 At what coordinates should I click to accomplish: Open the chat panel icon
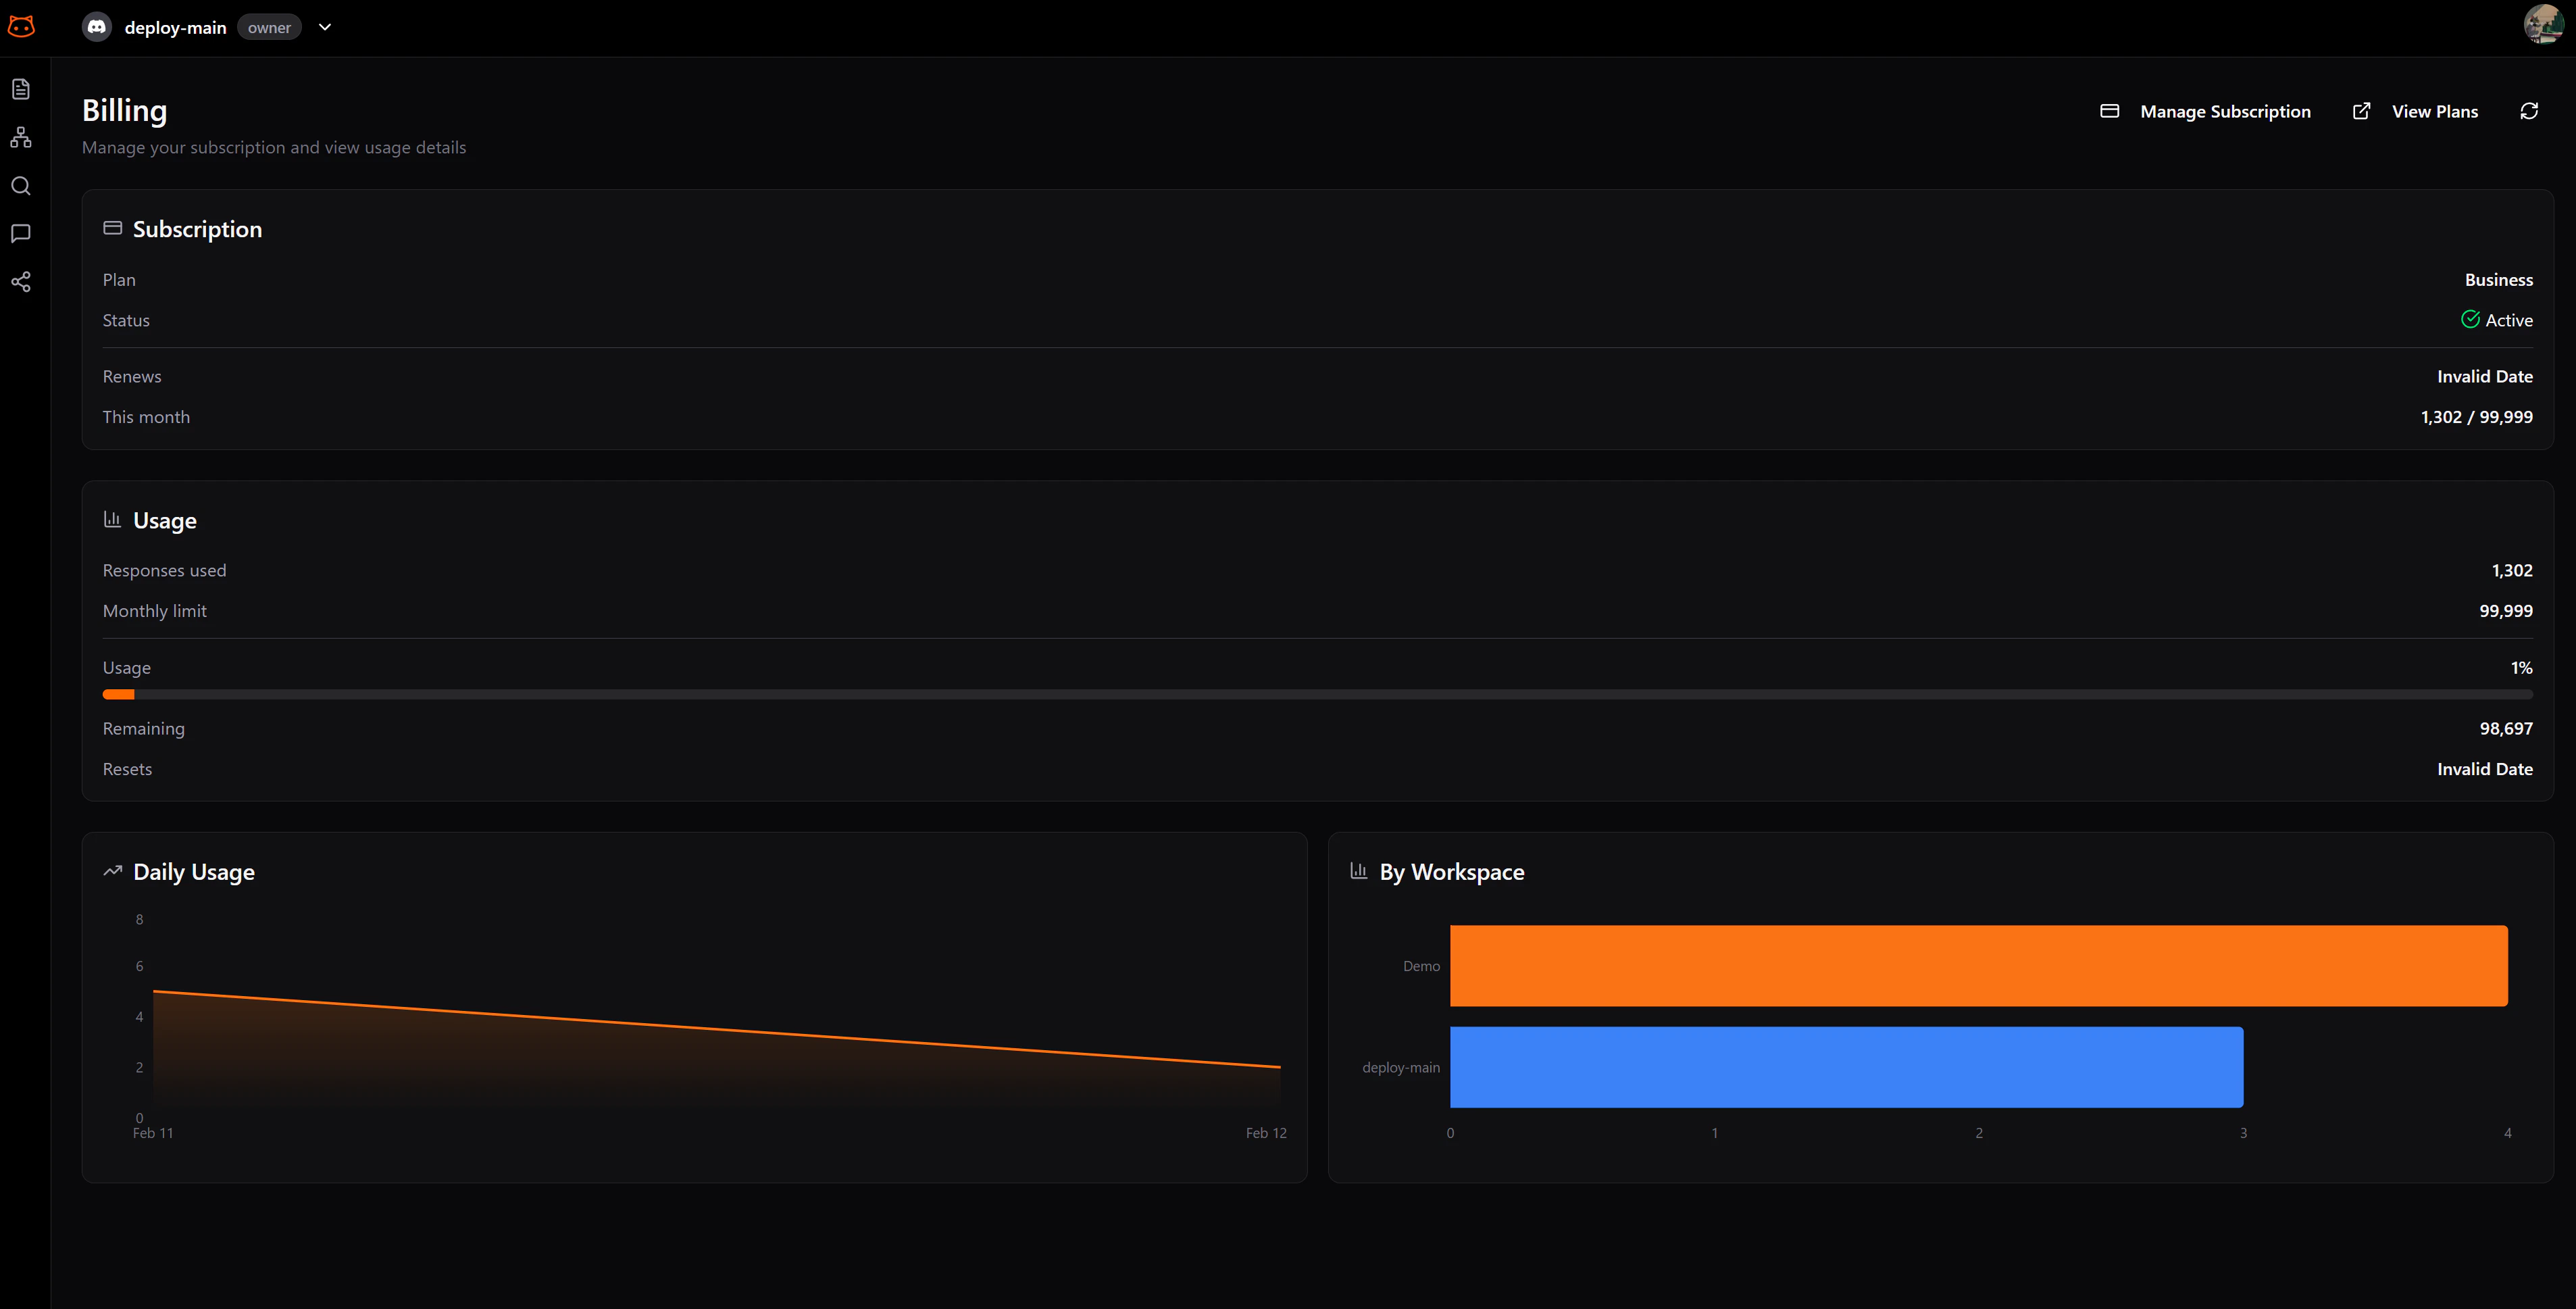click(x=21, y=233)
